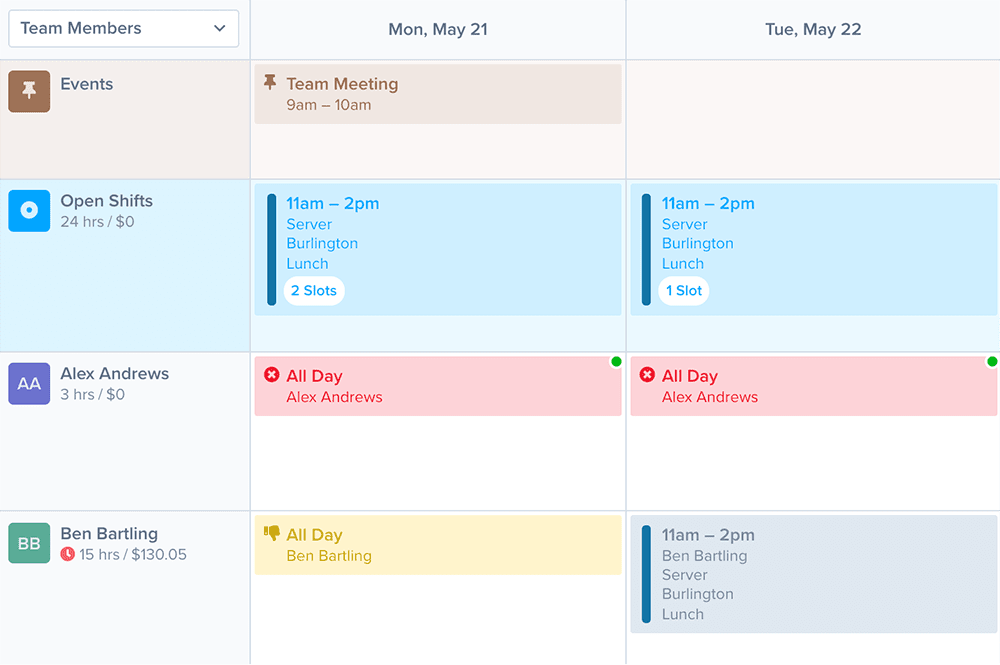Click pin icon on Team Meeting event

click(x=270, y=83)
